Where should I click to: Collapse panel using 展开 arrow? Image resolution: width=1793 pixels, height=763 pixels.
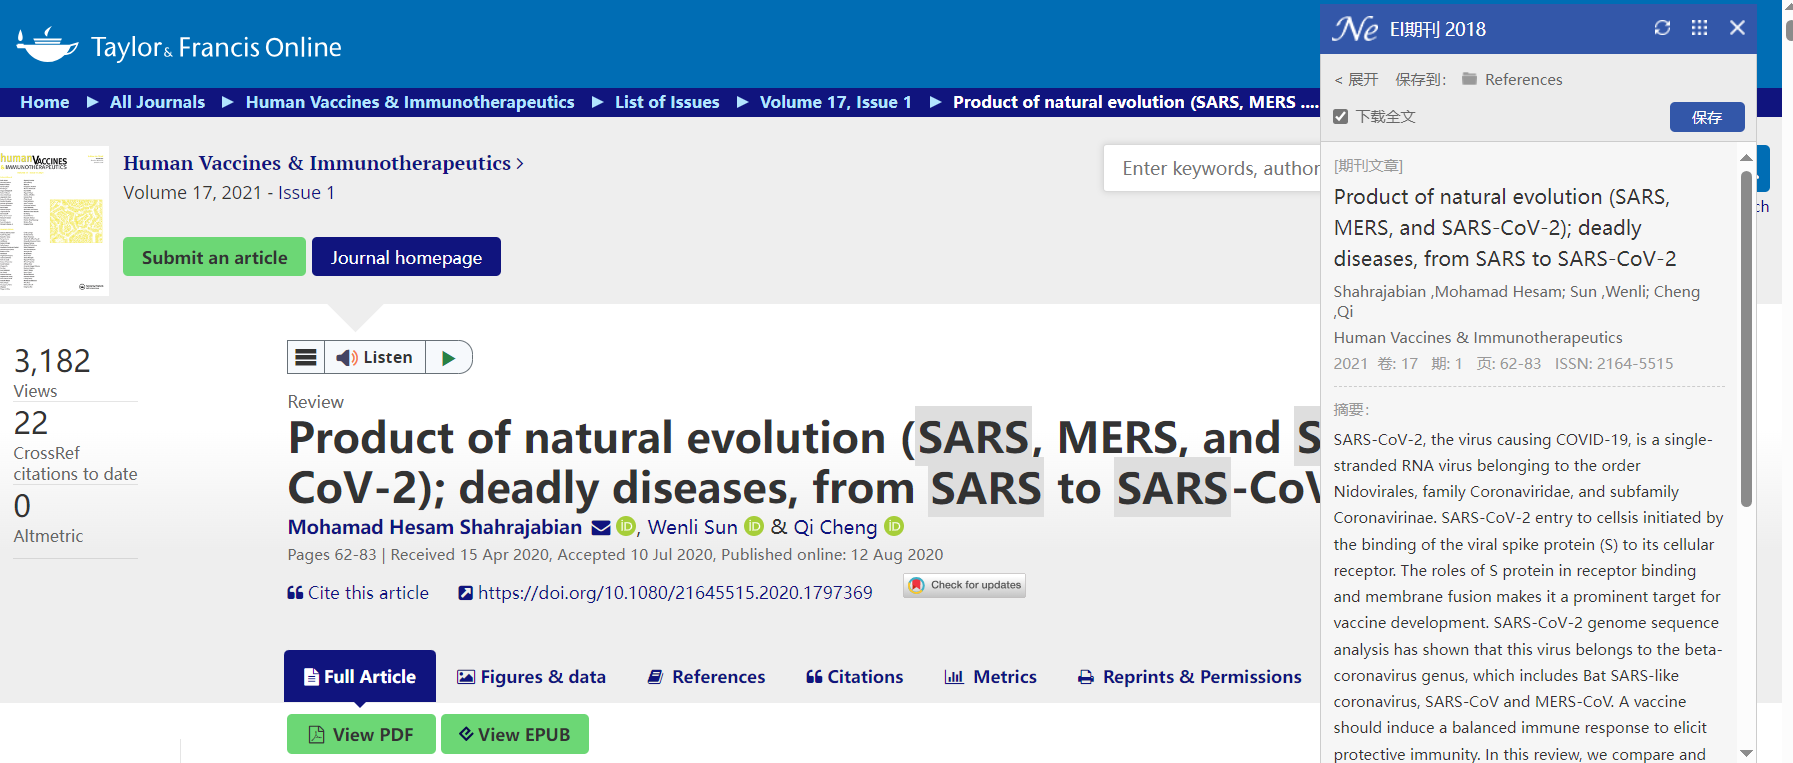[x=1356, y=79]
